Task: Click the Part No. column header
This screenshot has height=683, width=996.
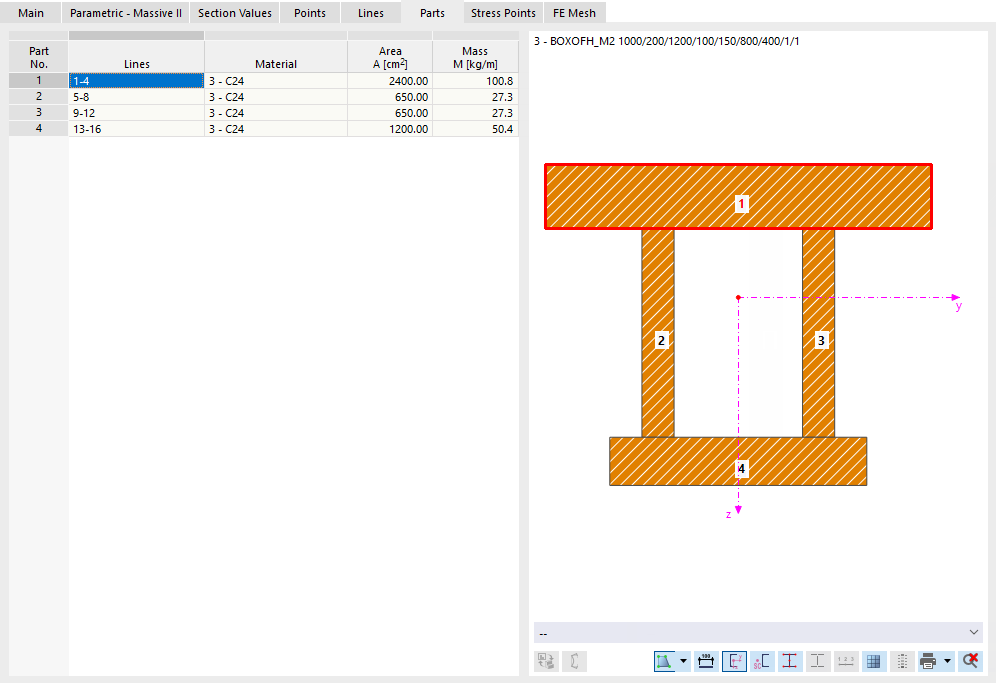Action: 38,57
